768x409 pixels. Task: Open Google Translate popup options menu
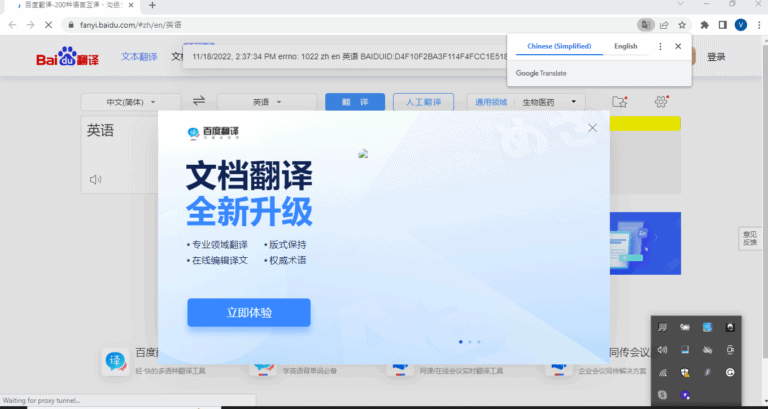660,46
